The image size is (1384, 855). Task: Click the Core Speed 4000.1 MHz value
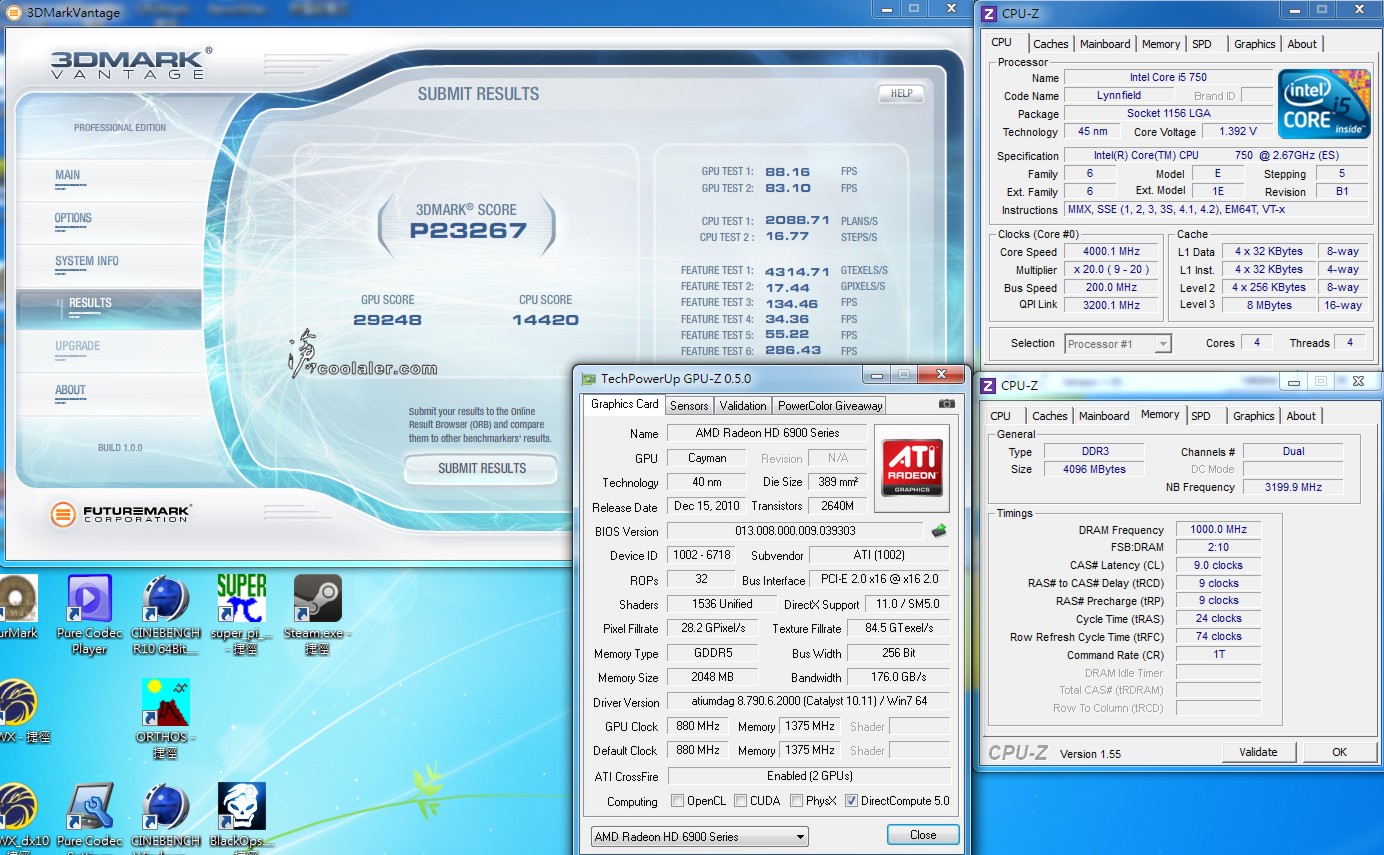pos(1110,252)
